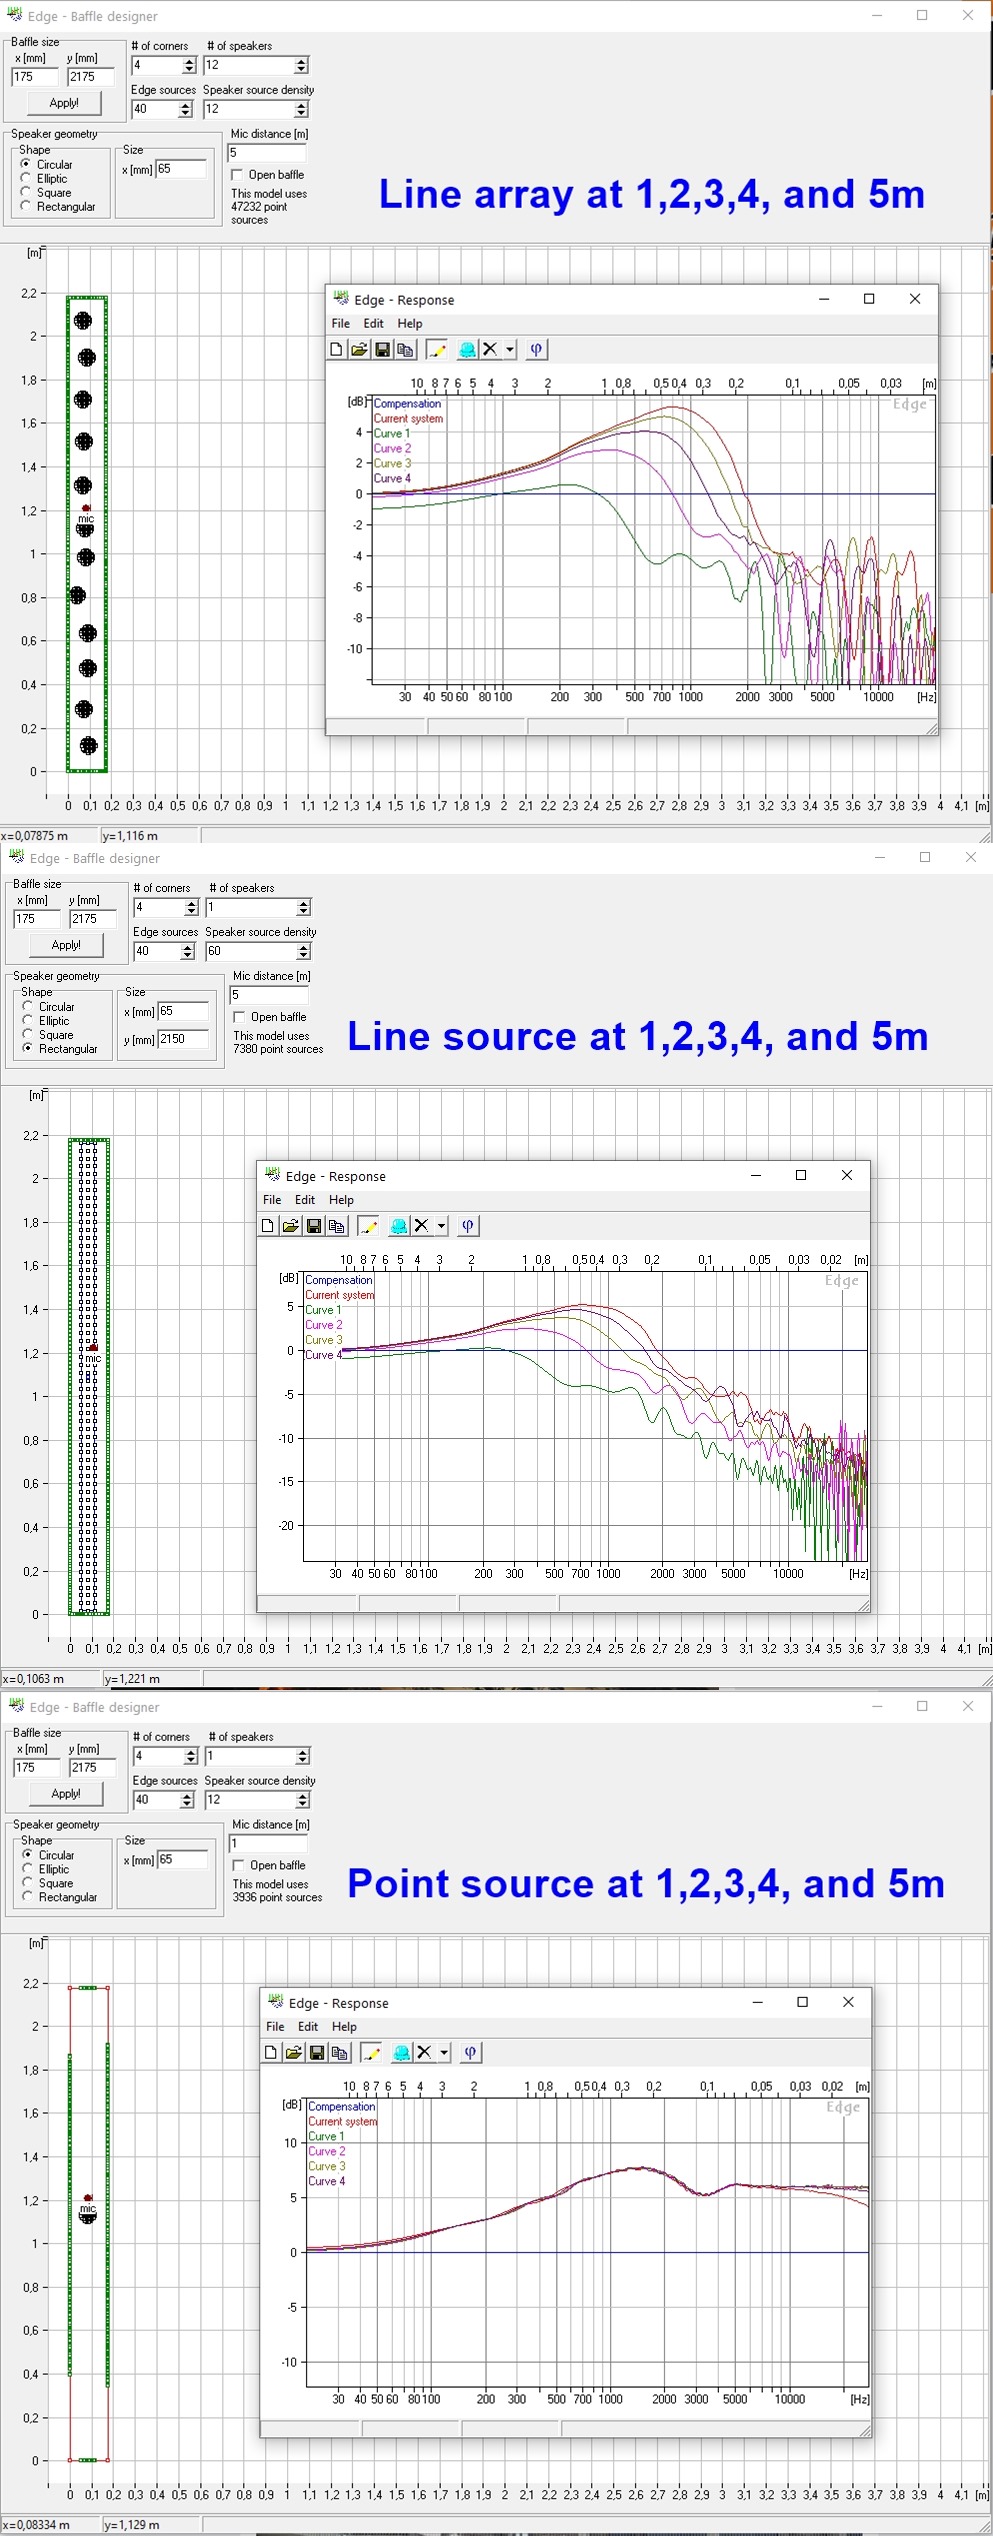This screenshot has width=993, height=2536.
Task: Click pencil edit icon in Point source Response window
Action: [371, 2052]
